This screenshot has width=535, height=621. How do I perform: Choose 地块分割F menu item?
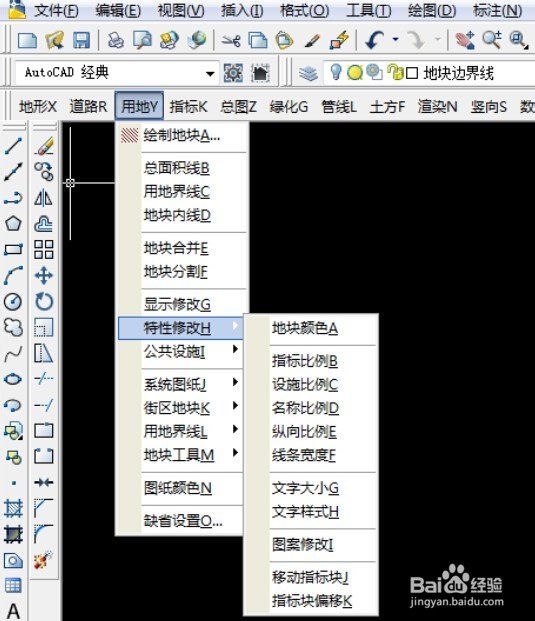coord(182,272)
